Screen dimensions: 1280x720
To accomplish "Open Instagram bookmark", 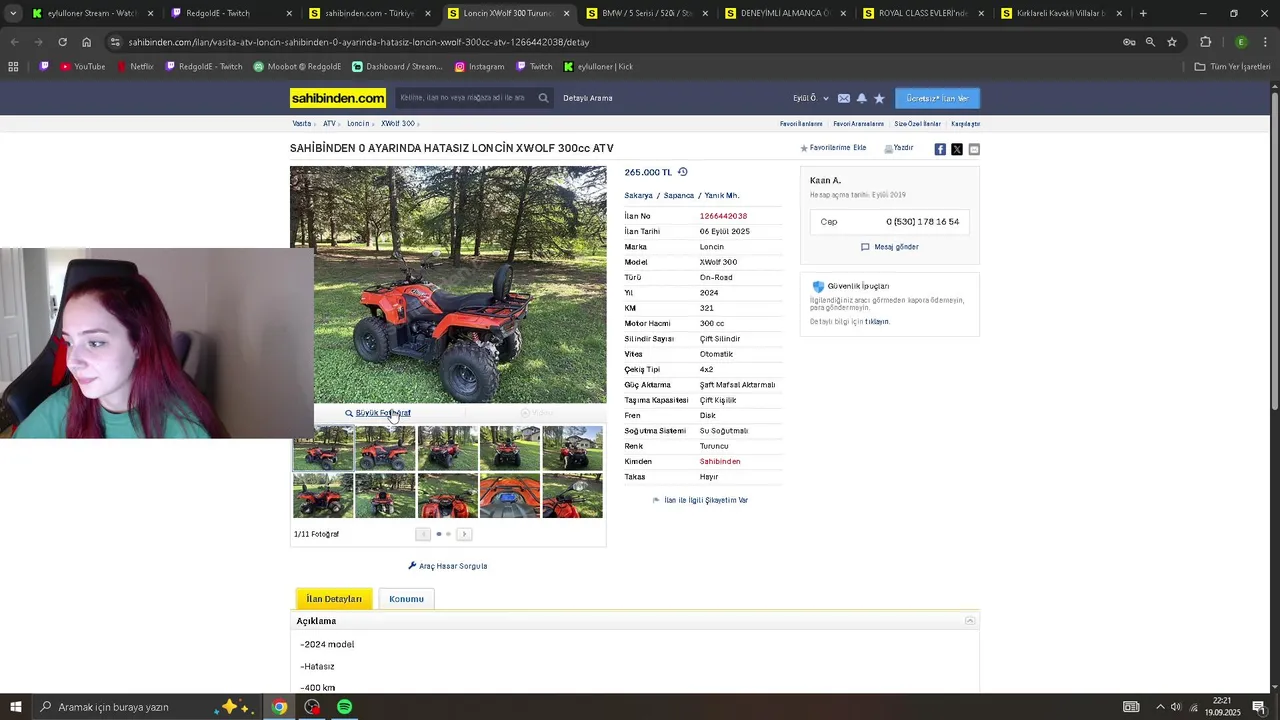I will 479,67.
